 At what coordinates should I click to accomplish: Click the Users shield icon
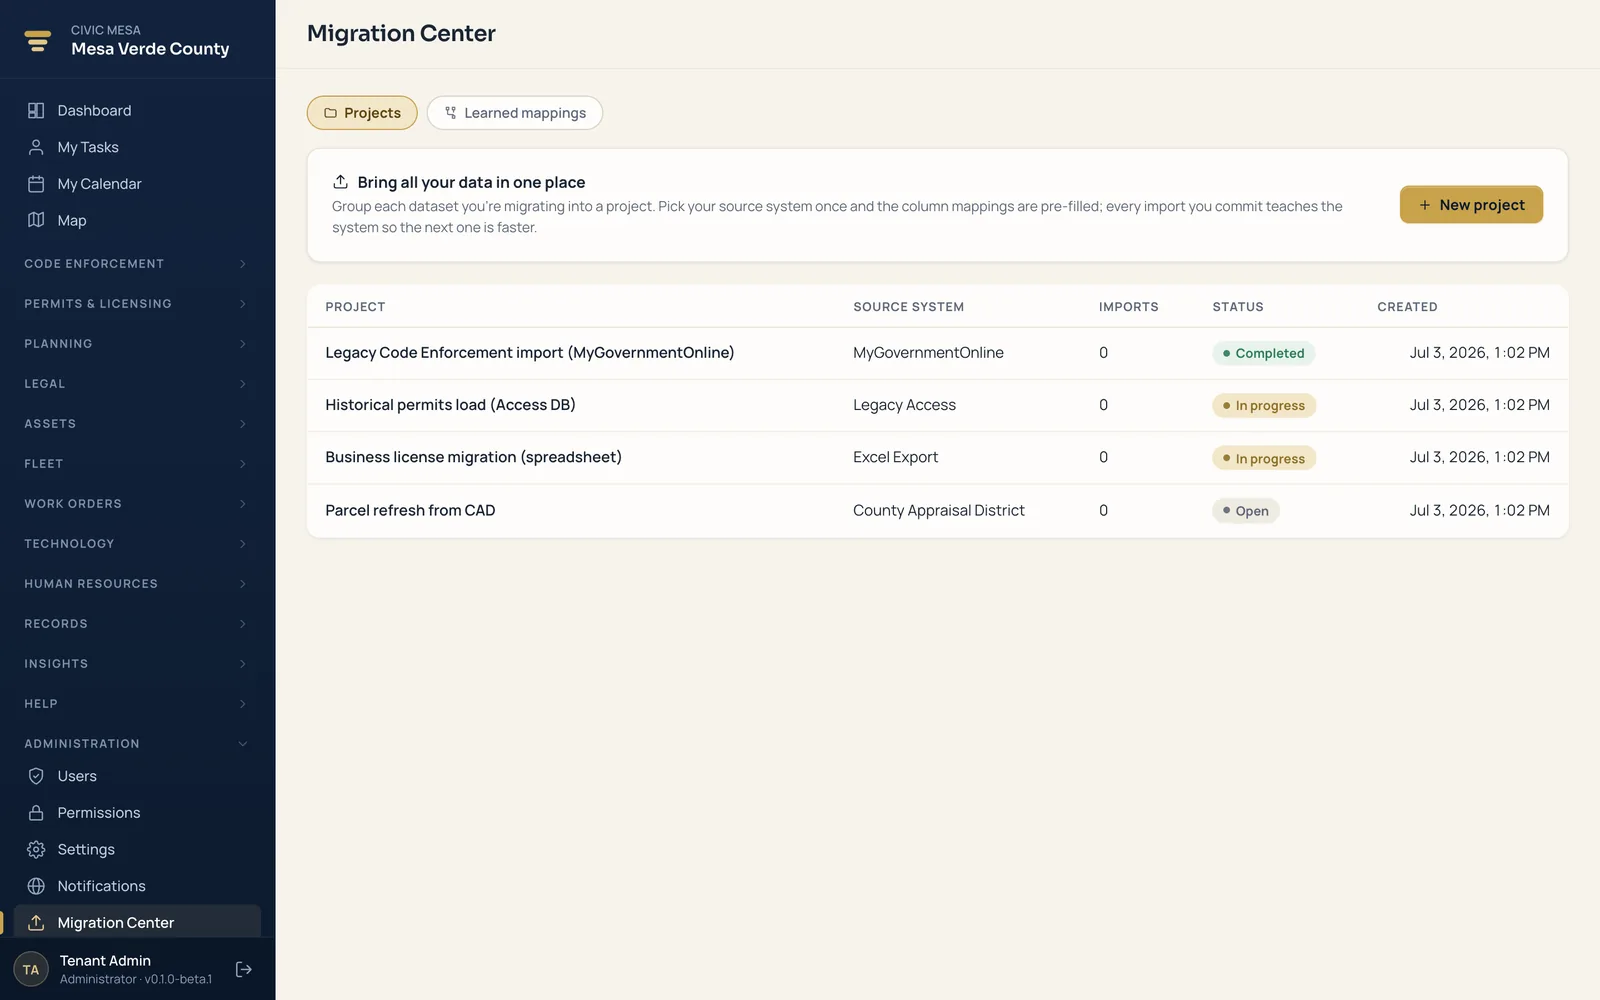pos(36,776)
